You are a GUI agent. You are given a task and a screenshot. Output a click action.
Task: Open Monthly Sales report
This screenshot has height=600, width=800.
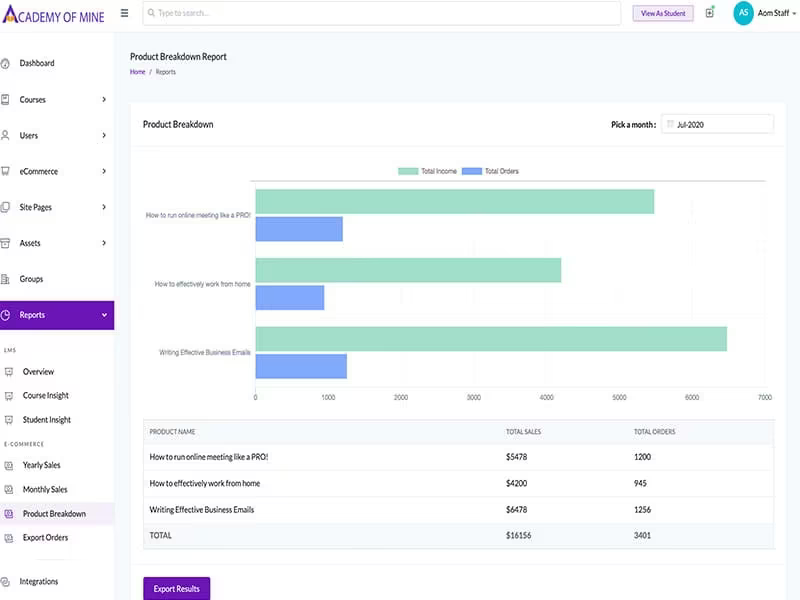point(45,489)
